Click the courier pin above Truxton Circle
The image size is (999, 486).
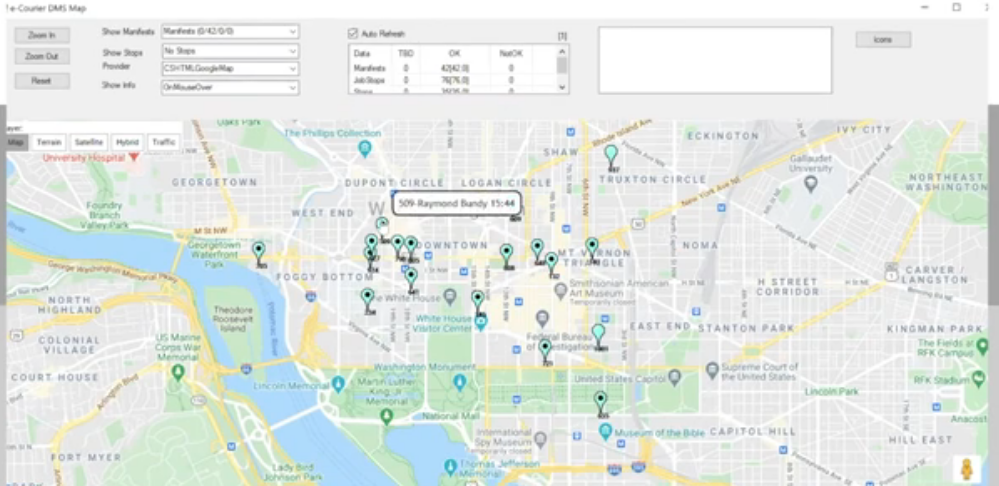click(611, 155)
